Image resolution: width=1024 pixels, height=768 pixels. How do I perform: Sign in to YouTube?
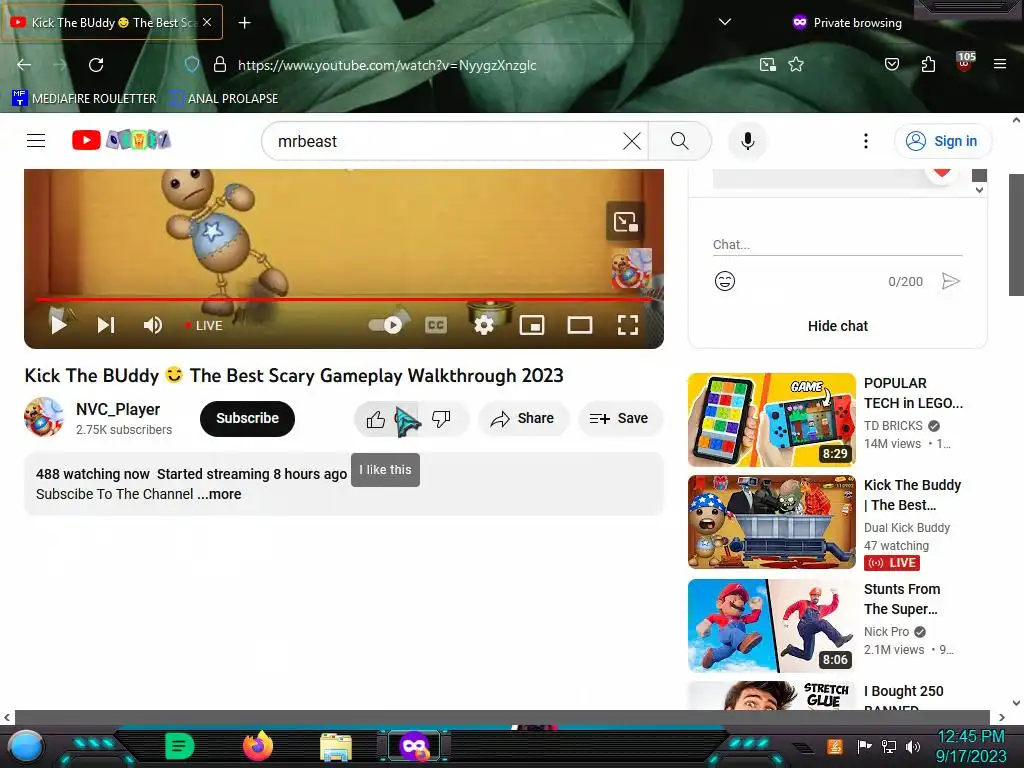(943, 141)
